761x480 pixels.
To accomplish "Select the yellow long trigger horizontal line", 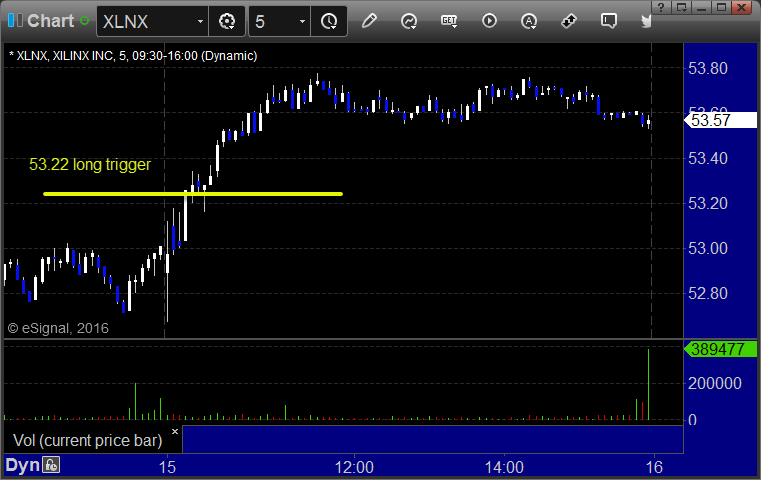I will point(193,194).
